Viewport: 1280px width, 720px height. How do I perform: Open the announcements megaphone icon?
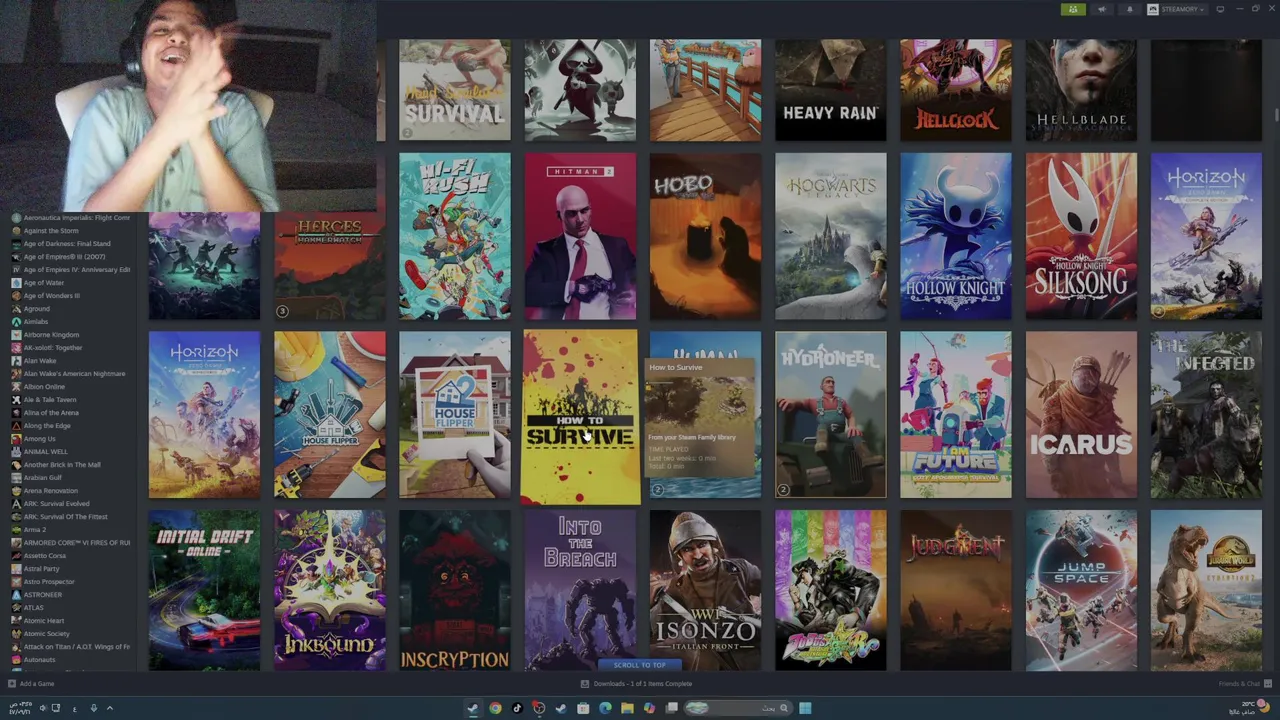(x=1102, y=9)
